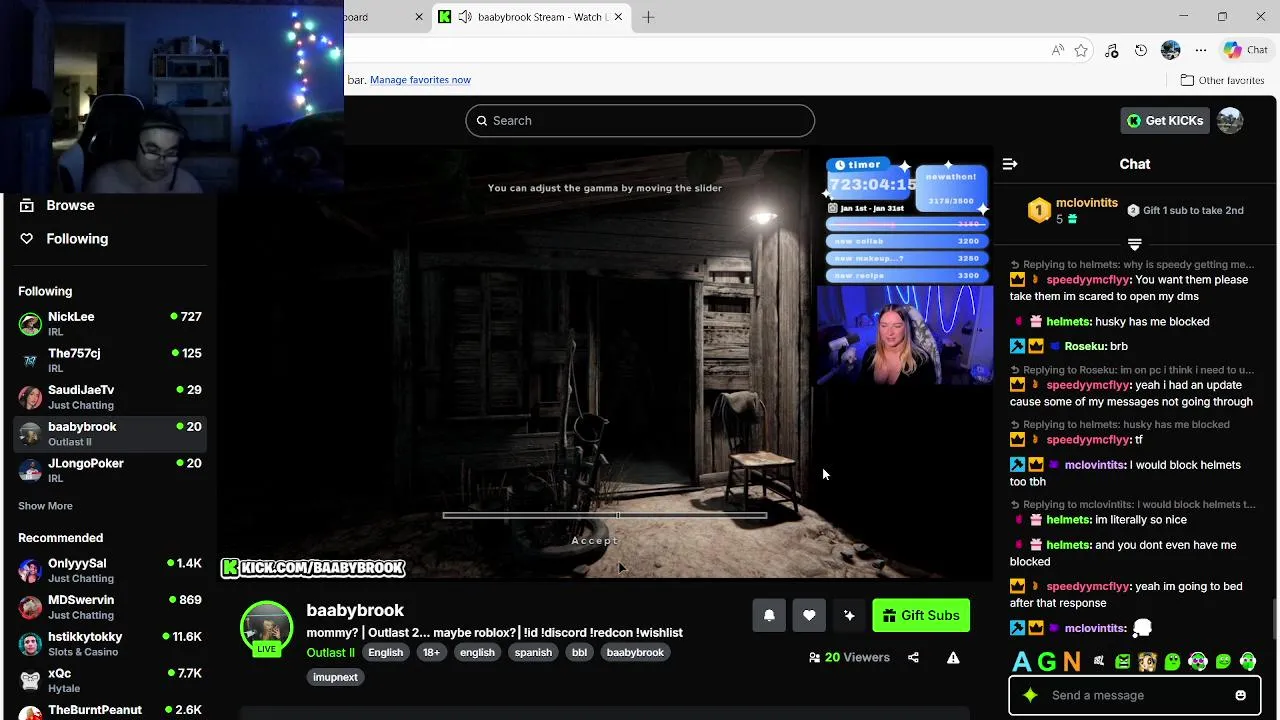Click the Read aloud icon in address bar
This screenshot has height=720, width=1280.
(x=1058, y=50)
